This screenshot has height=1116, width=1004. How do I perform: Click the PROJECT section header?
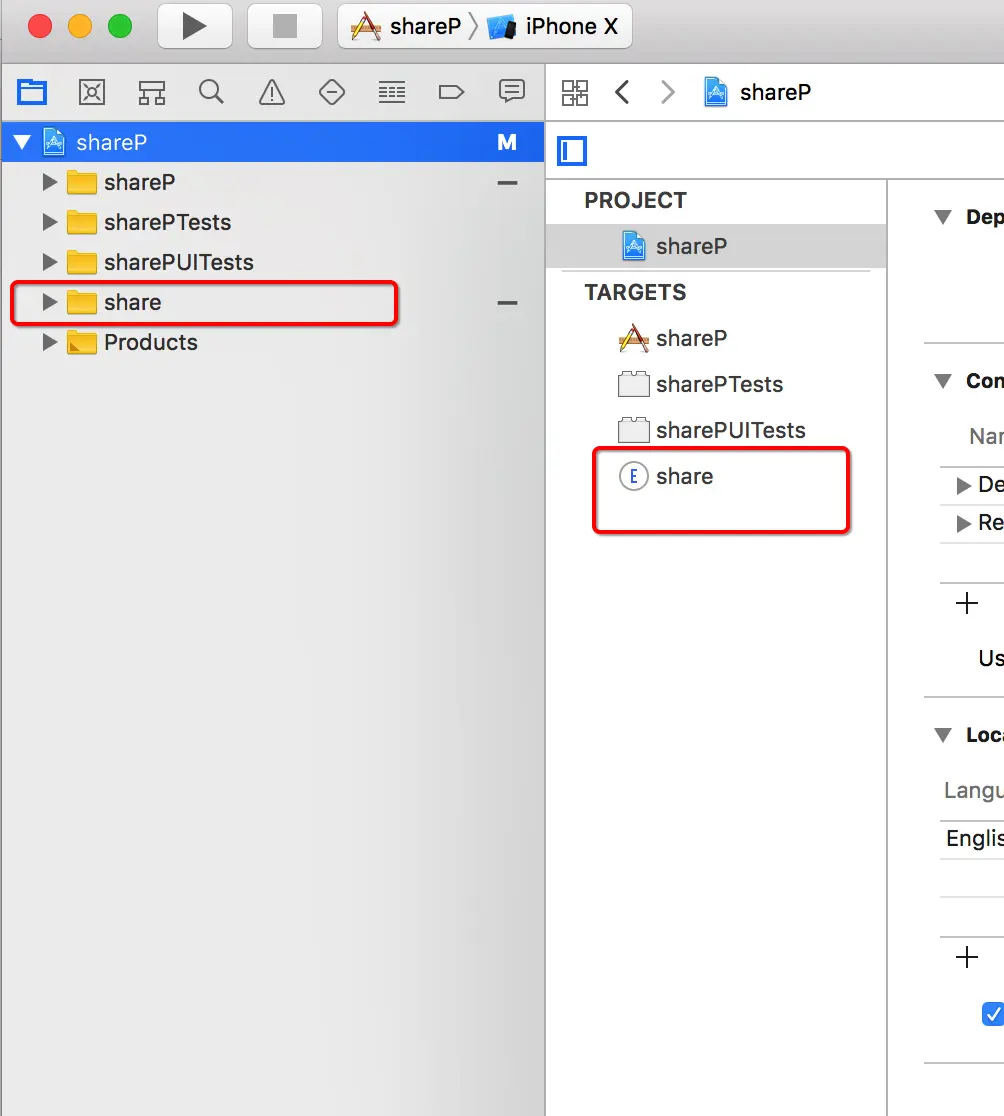pyautogui.click(x=635, y=201)
